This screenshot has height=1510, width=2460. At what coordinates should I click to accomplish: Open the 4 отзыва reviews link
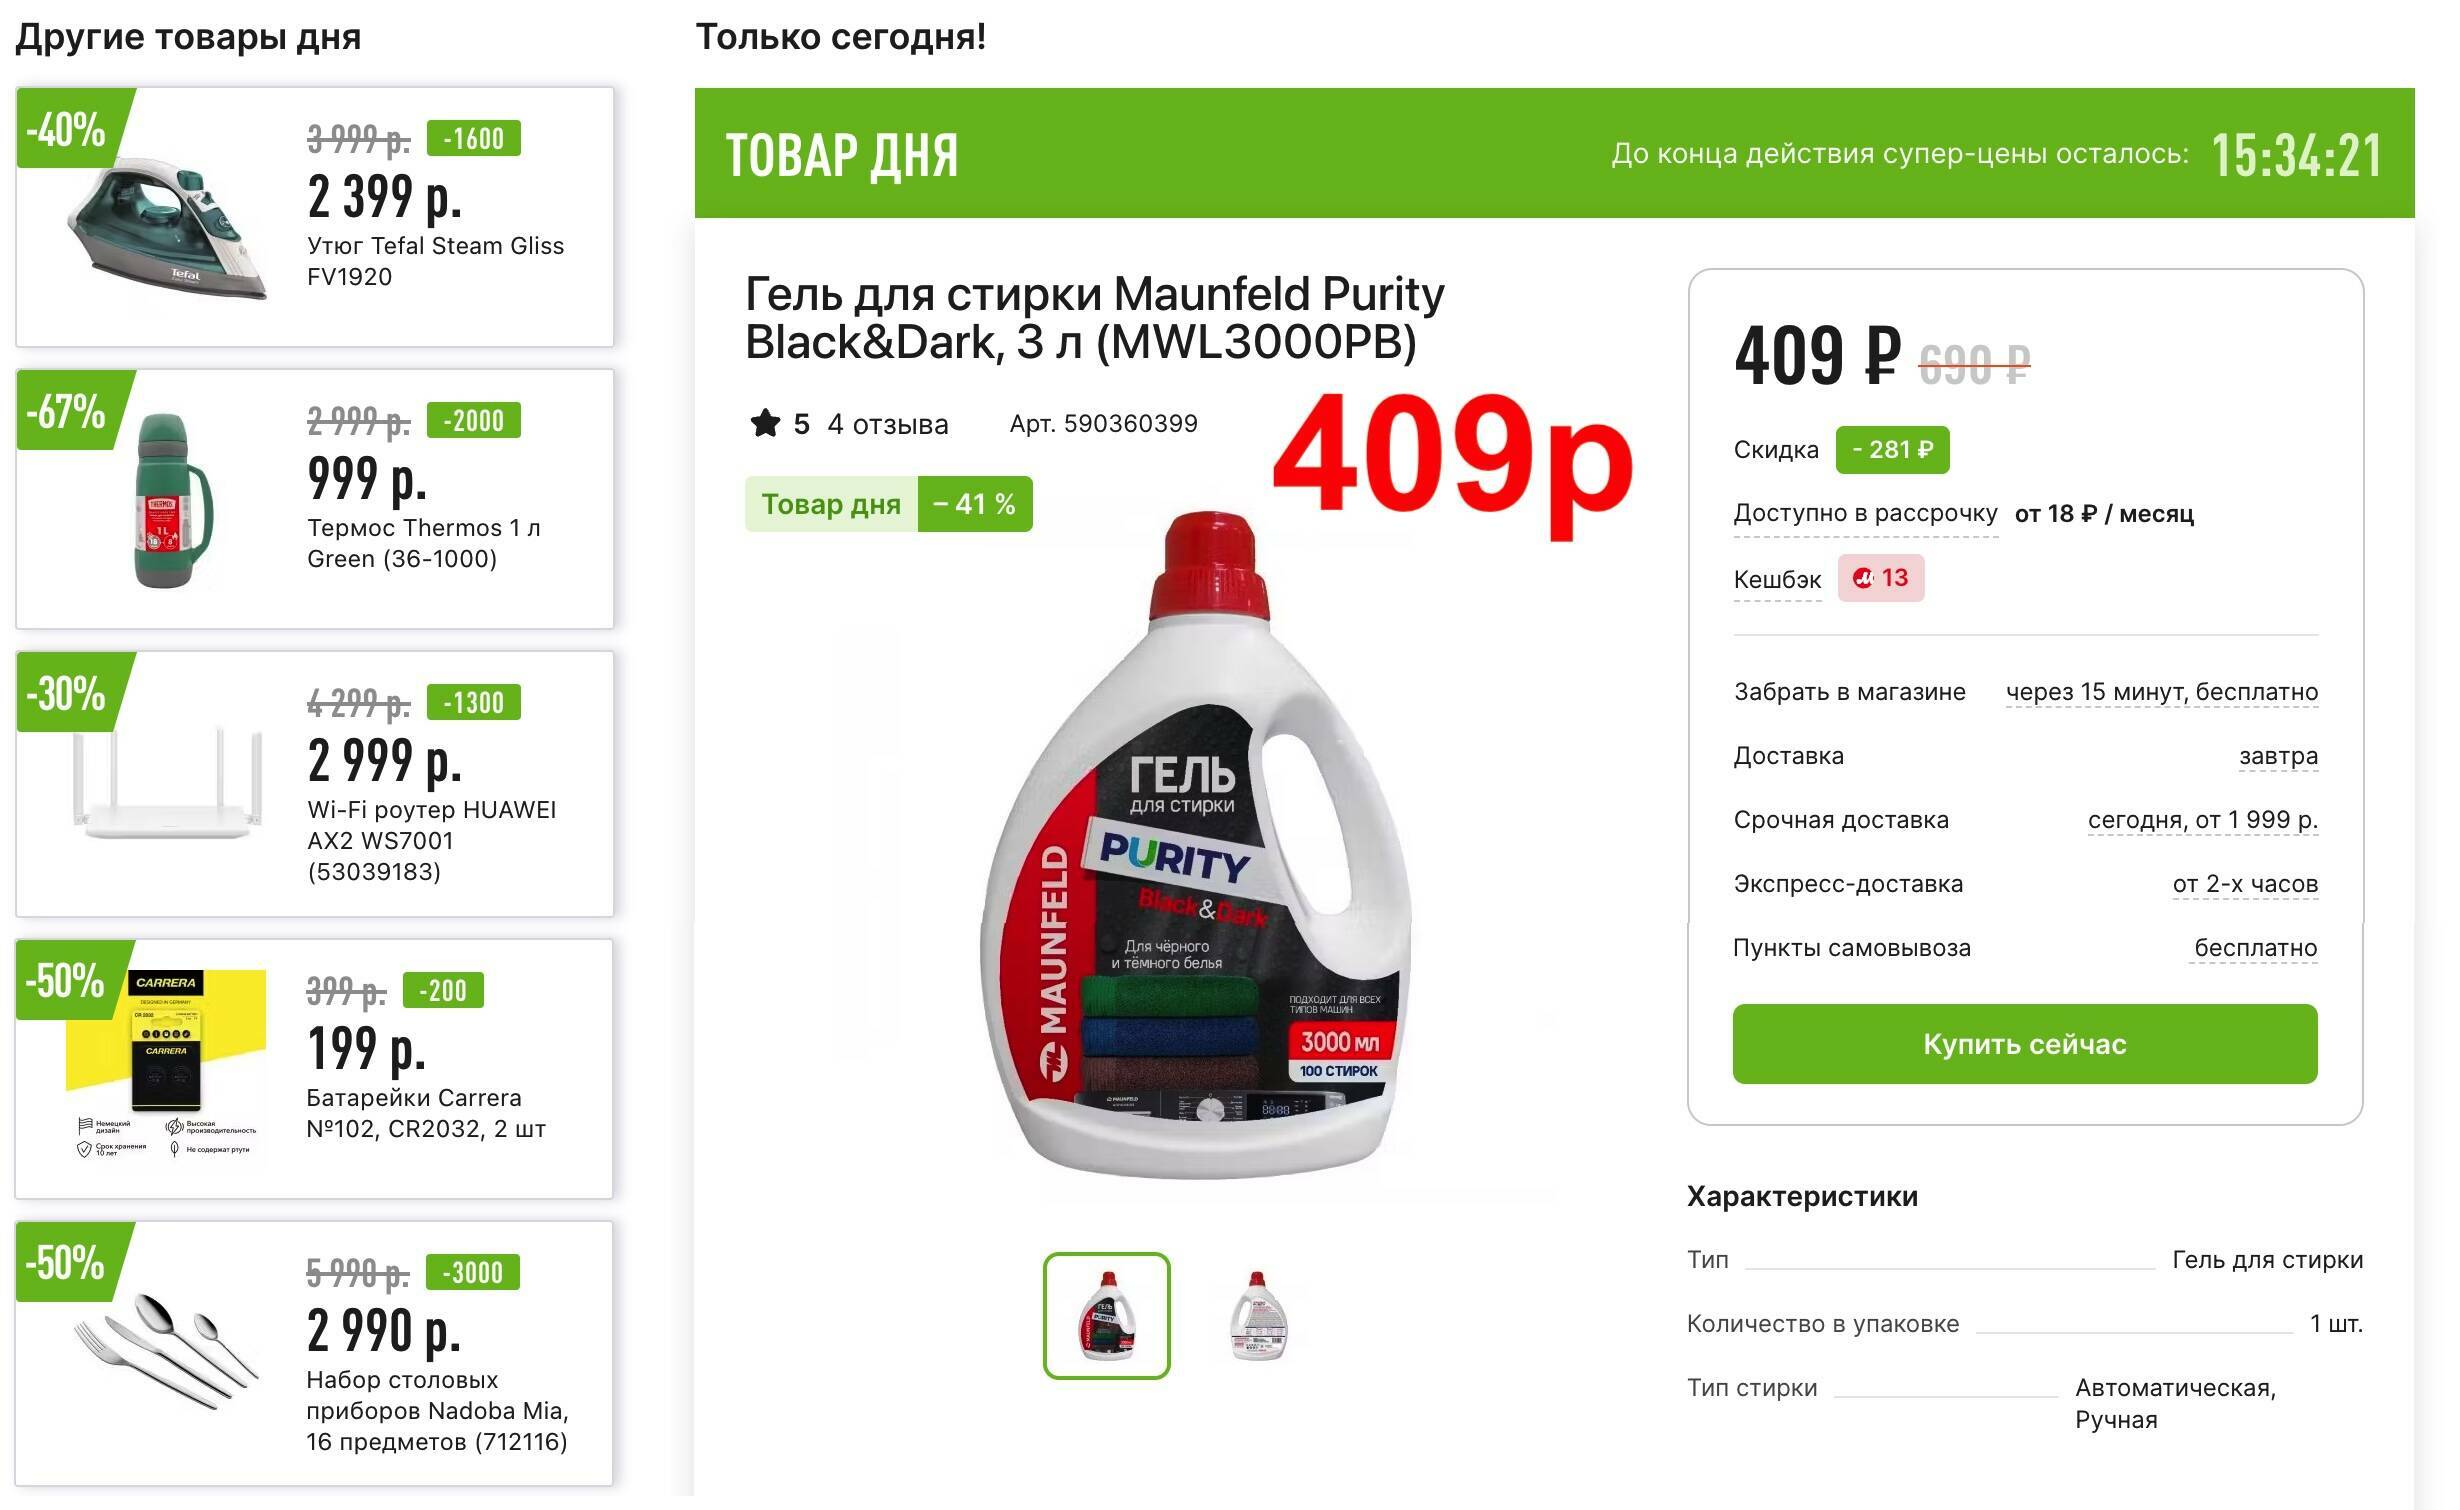click(887, 424)
